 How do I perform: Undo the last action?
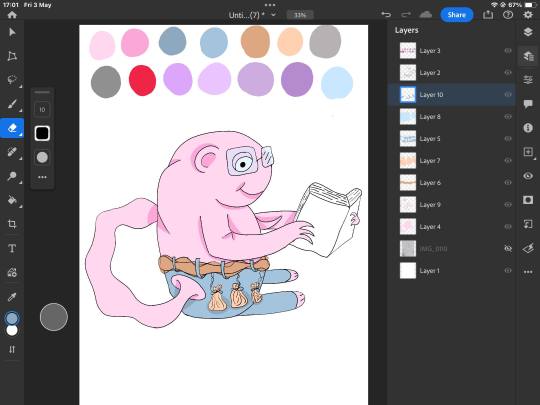click(x=386, y=14)
